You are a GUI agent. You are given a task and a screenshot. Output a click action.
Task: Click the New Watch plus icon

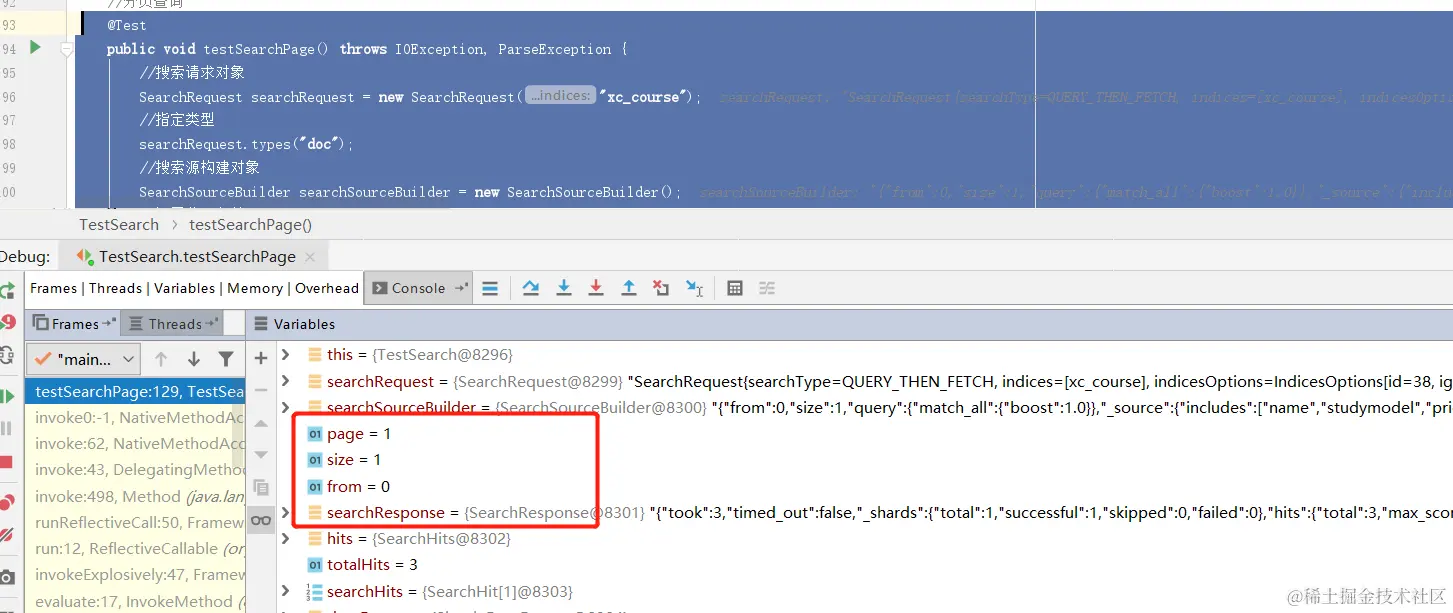coord(261,358)
